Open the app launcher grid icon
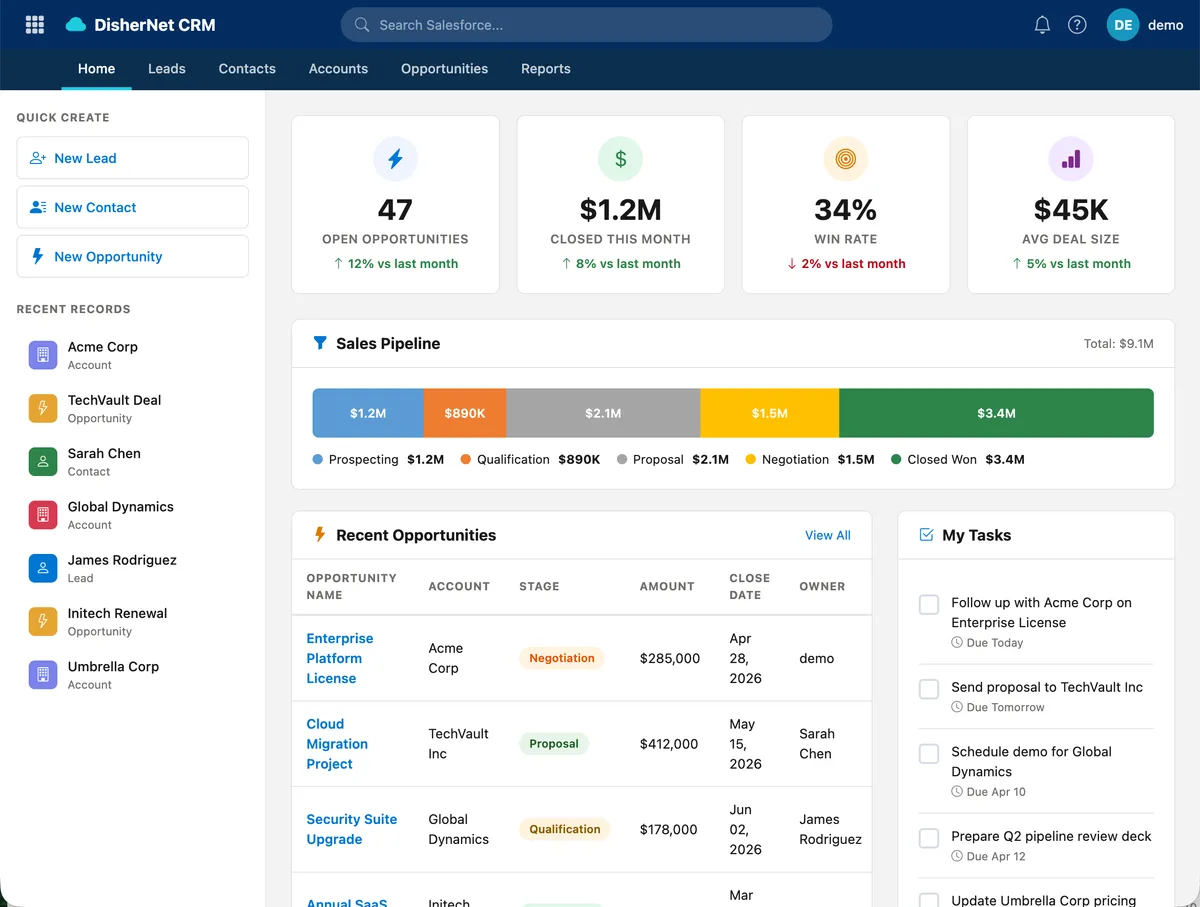This screenshot has width=1200, height=907. 34,25
